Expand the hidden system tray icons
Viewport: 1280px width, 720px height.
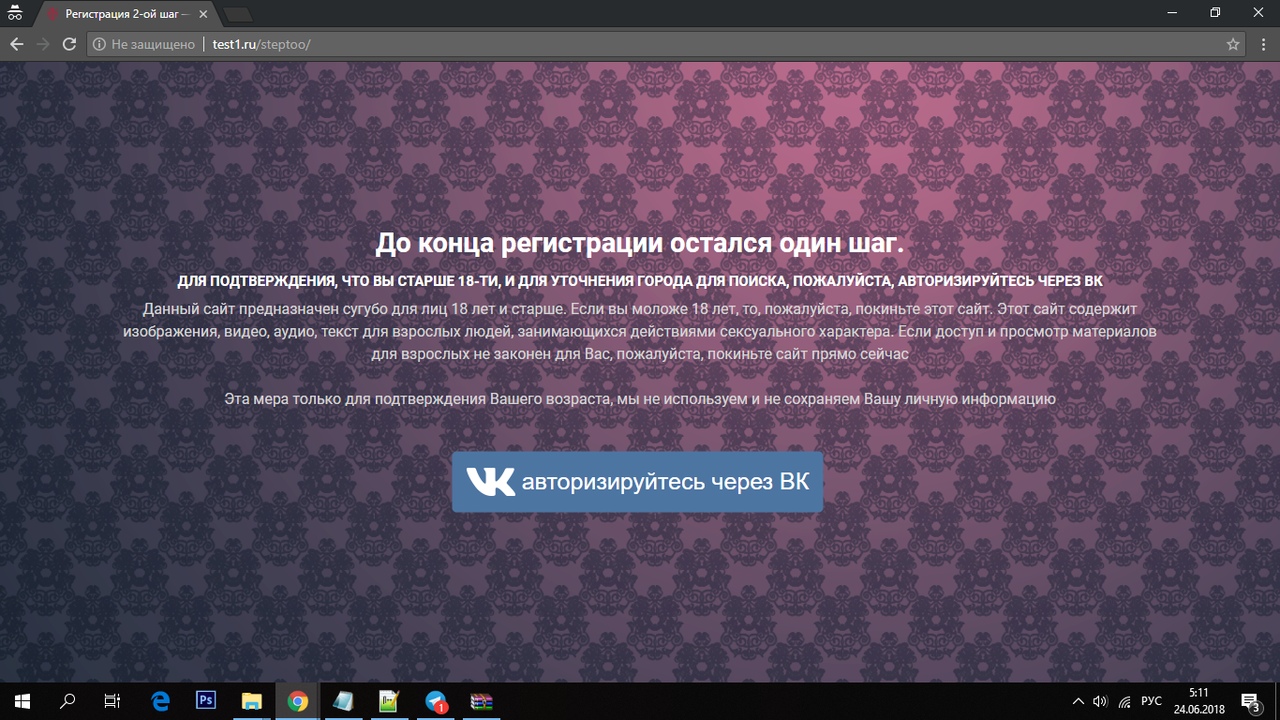pyautogui.click(x=1077, y=701)
